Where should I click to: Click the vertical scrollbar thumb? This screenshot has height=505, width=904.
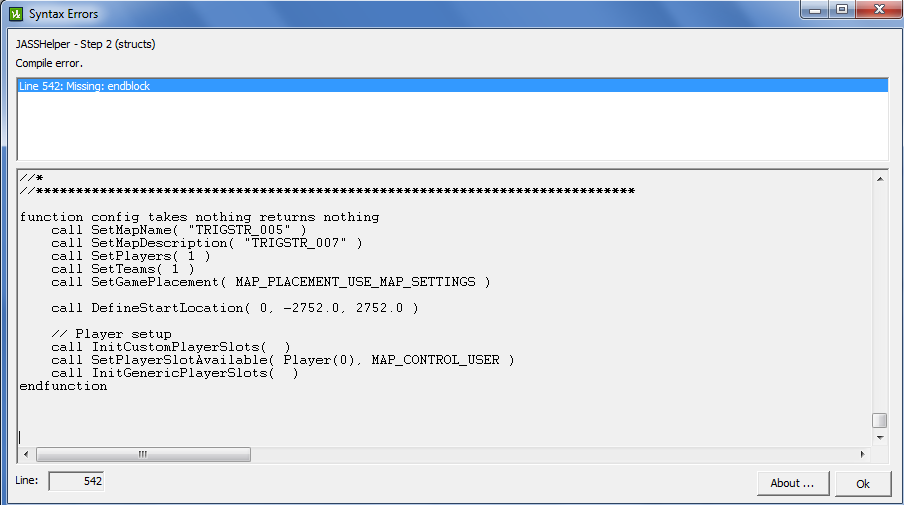pyautogui.click(x=880, y=421)
